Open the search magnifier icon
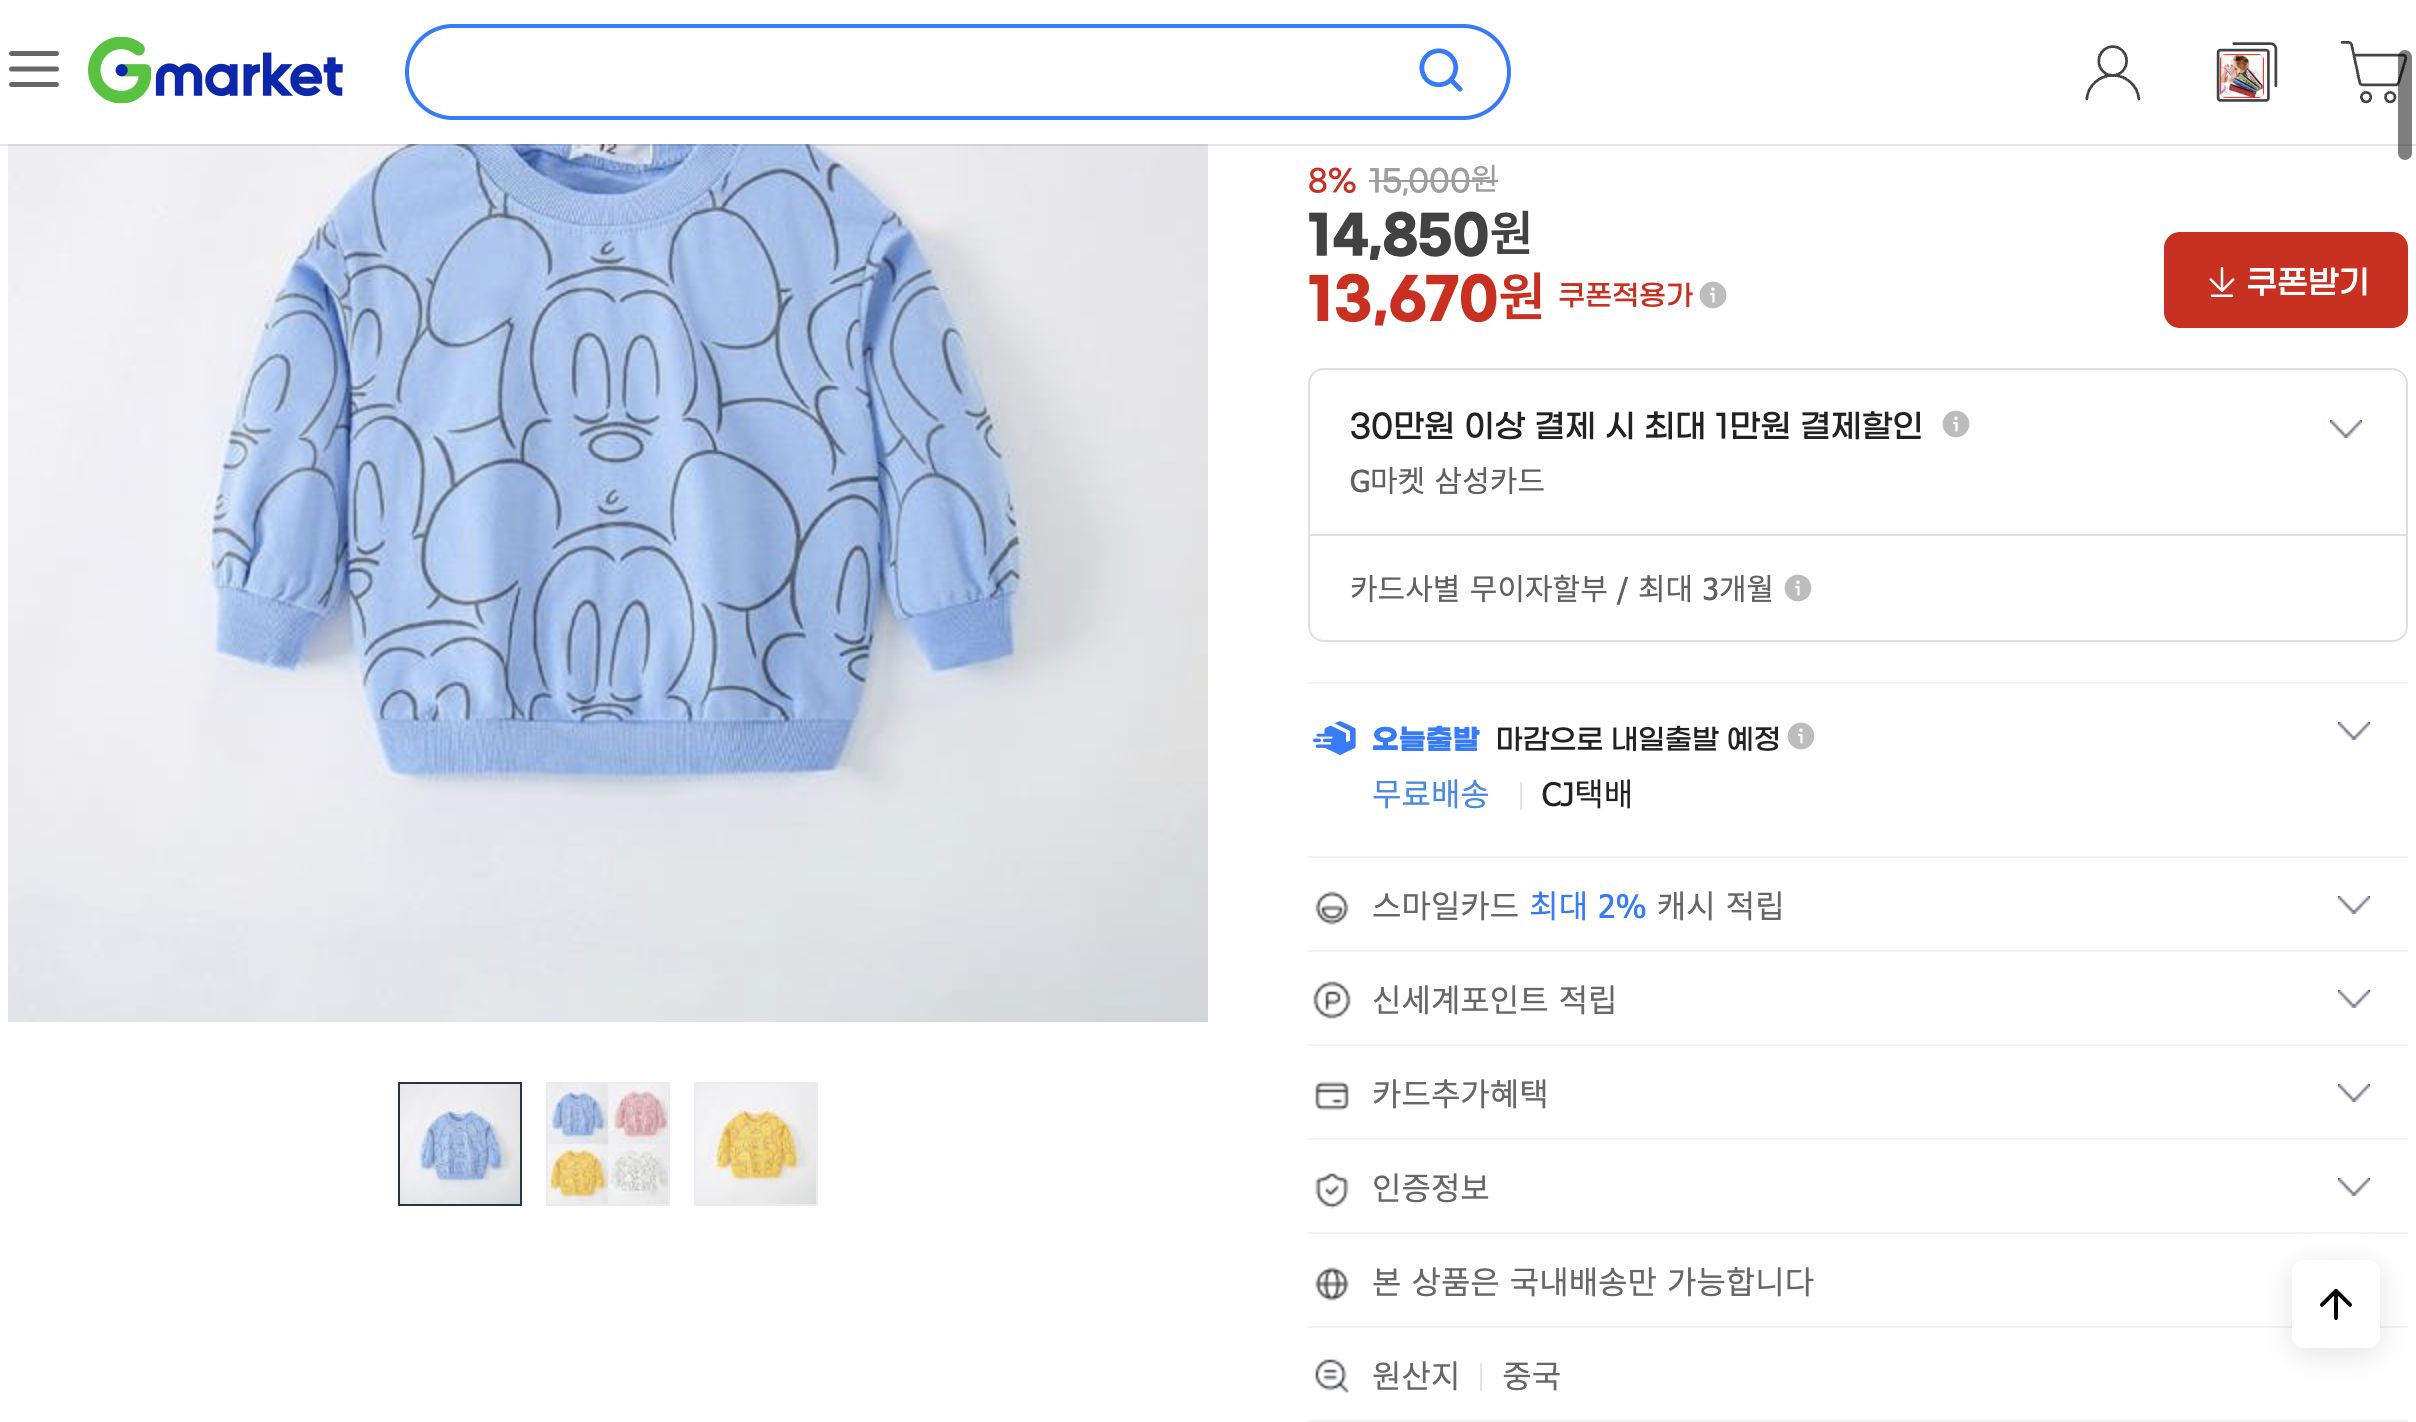This screenshot has width=2416, height=1422. (1442, 70)
